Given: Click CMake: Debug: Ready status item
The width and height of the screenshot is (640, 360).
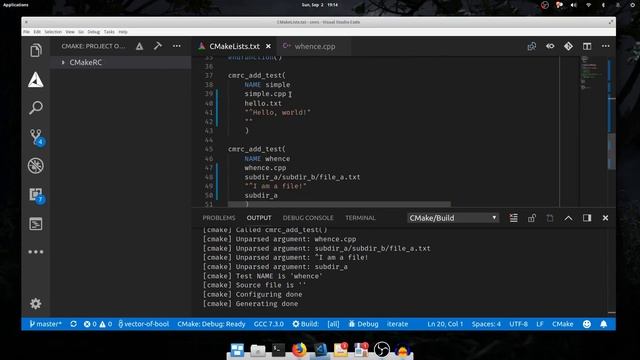Looking at the screenshot, I should 211,324.
